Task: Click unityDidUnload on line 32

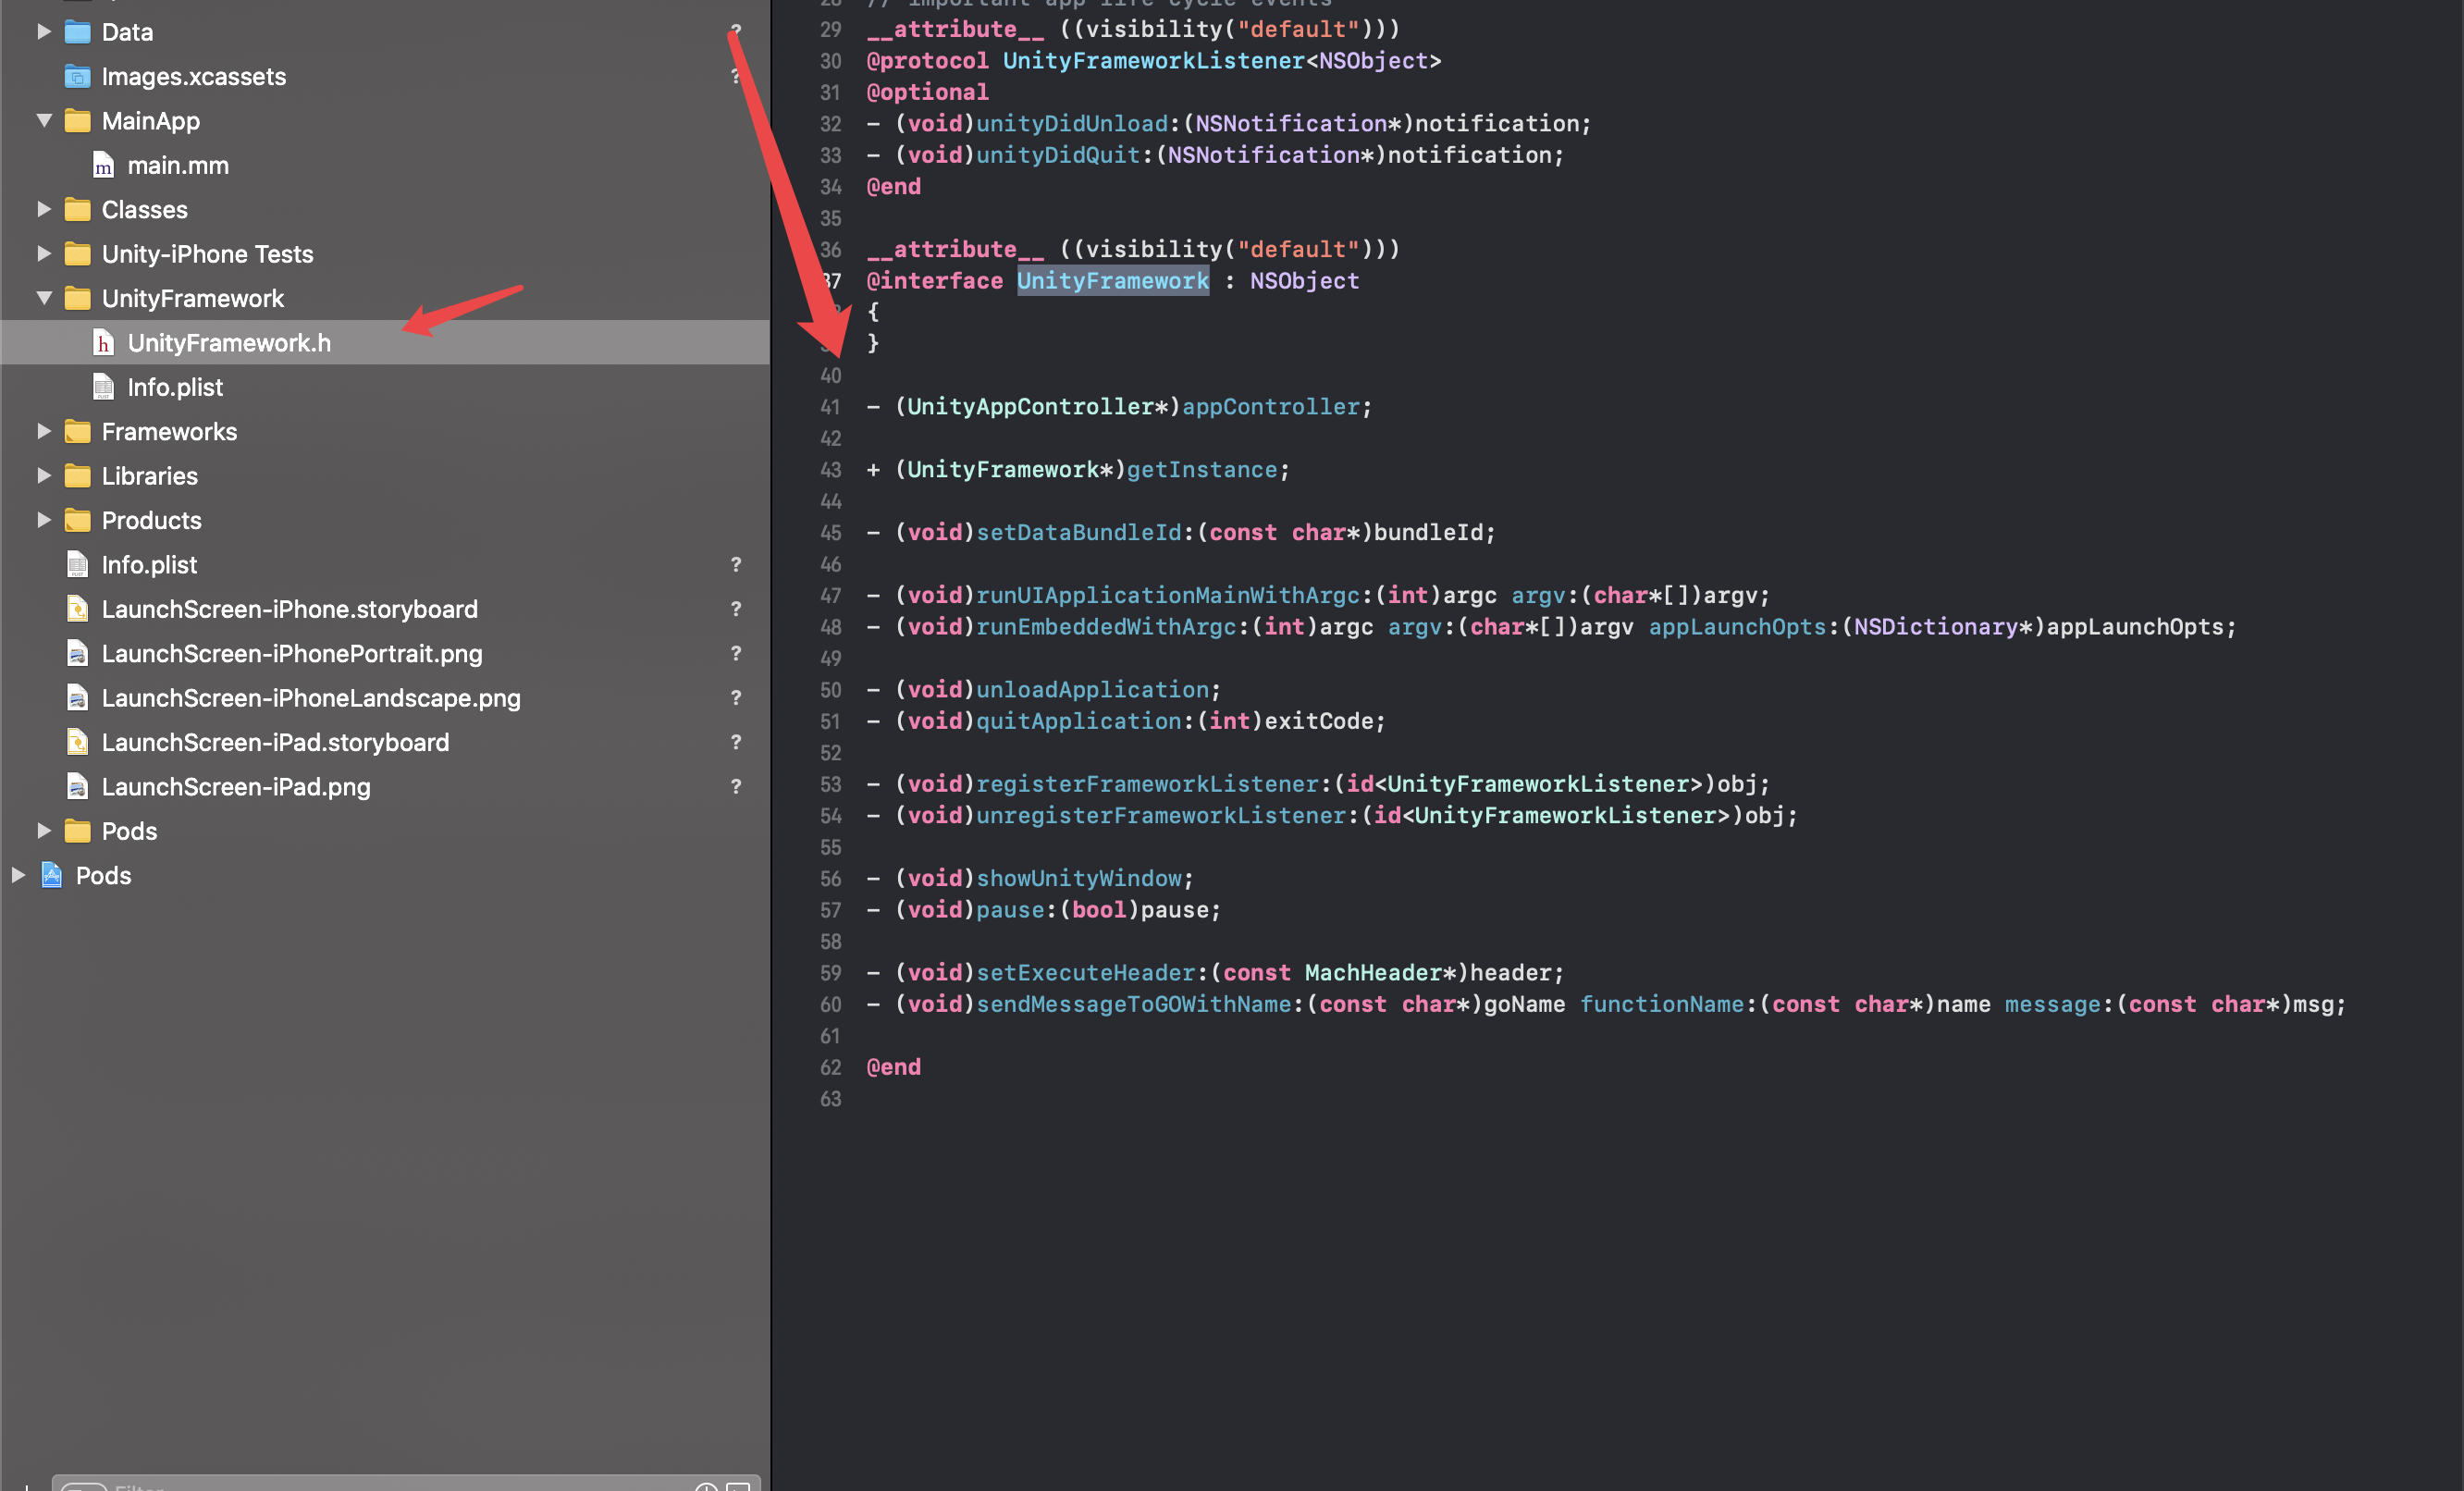Action: [x=1072, y=124]
